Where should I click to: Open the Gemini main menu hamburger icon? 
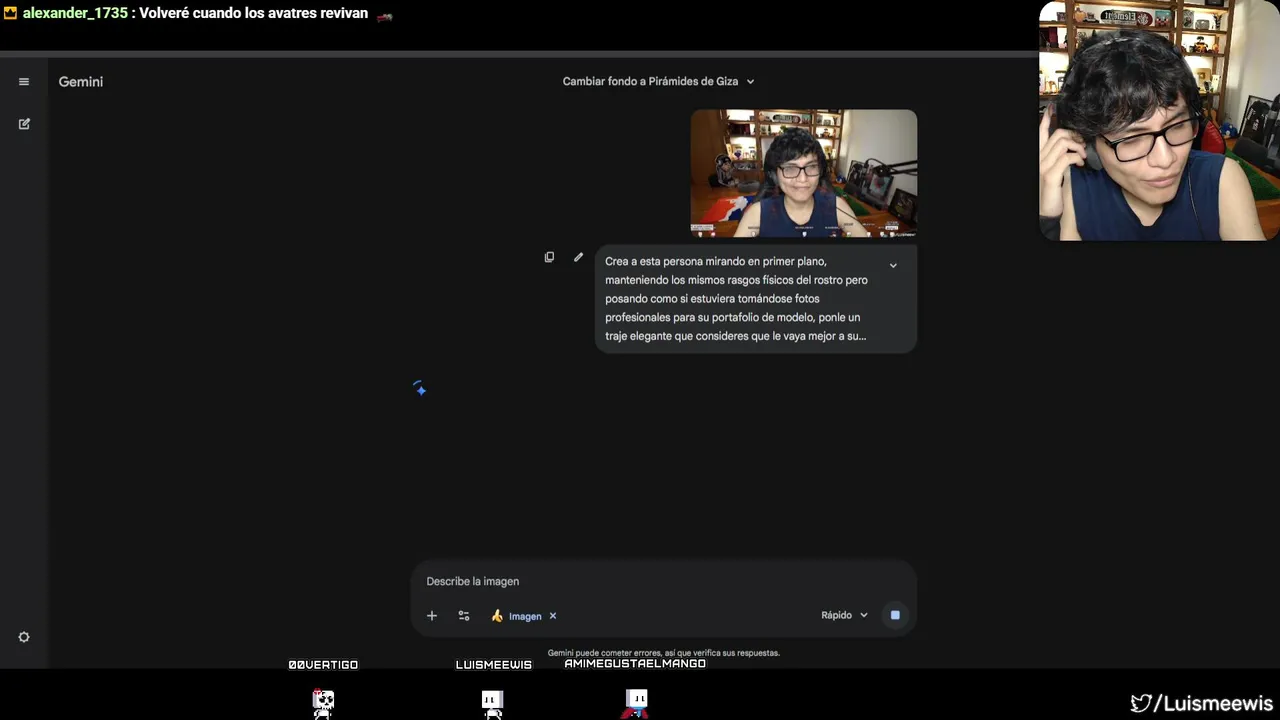pos(24,82)
